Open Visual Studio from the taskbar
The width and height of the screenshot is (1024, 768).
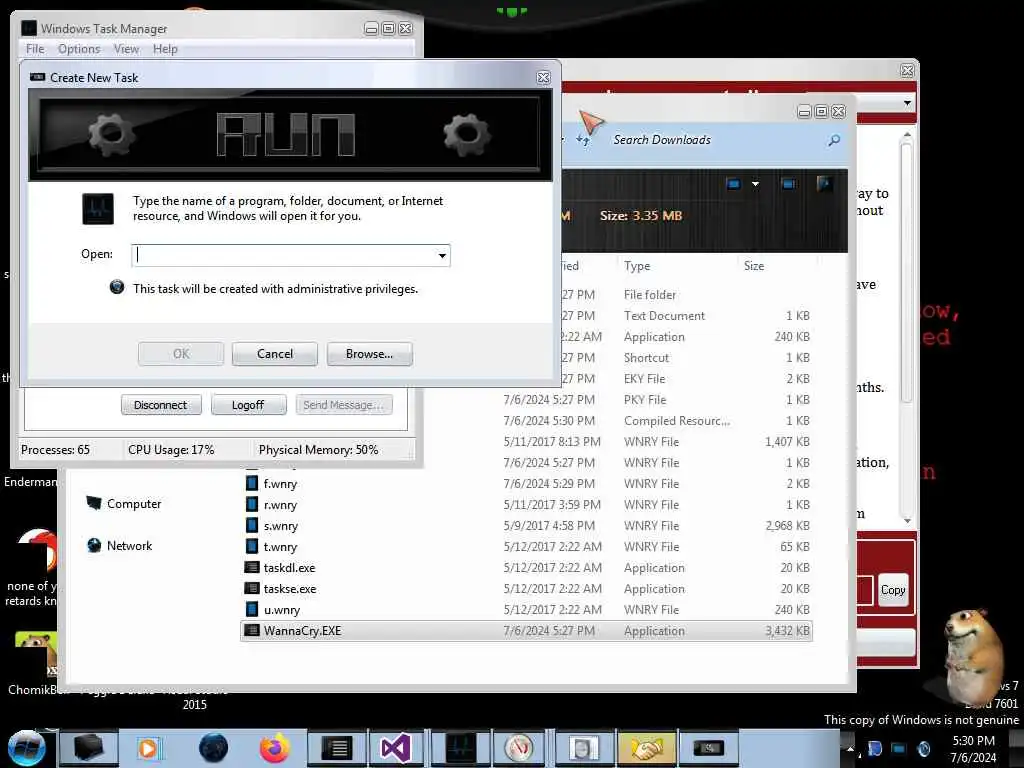[x=396, y=748]
